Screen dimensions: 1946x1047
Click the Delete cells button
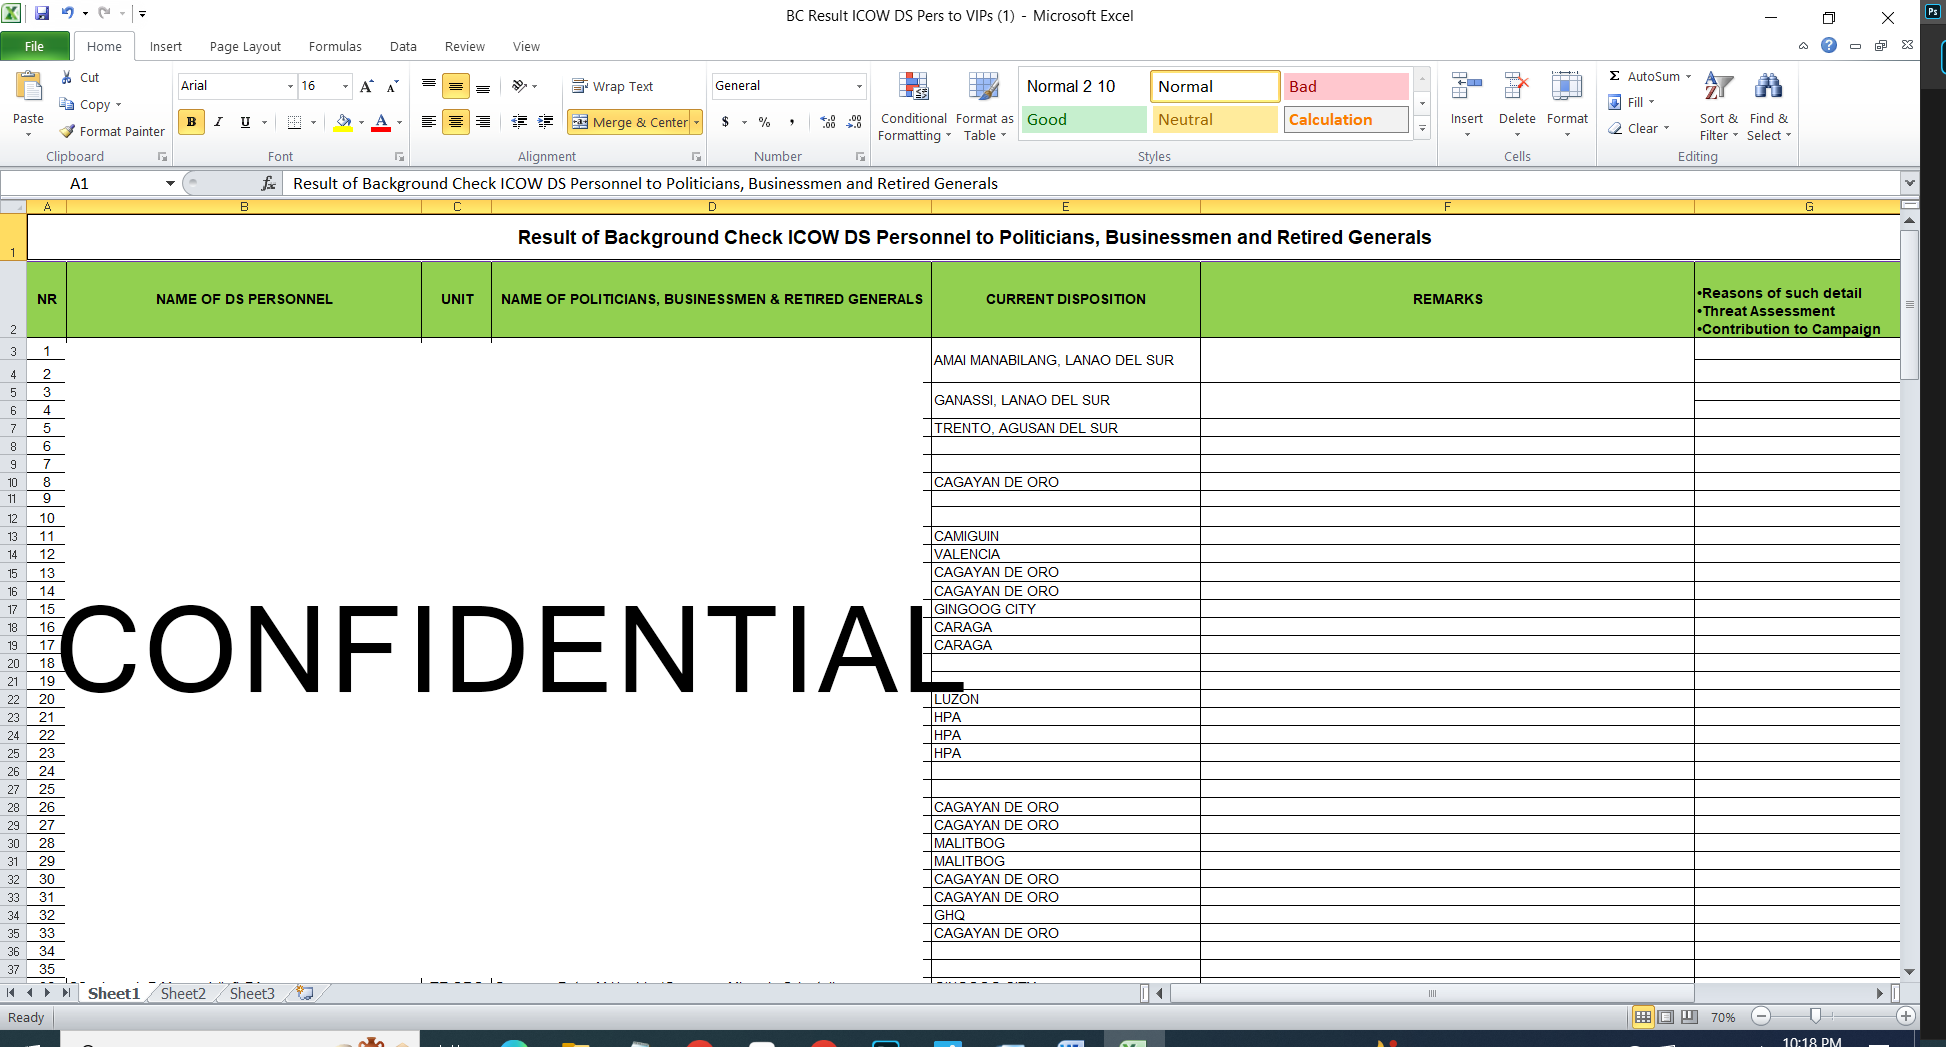1517,106
